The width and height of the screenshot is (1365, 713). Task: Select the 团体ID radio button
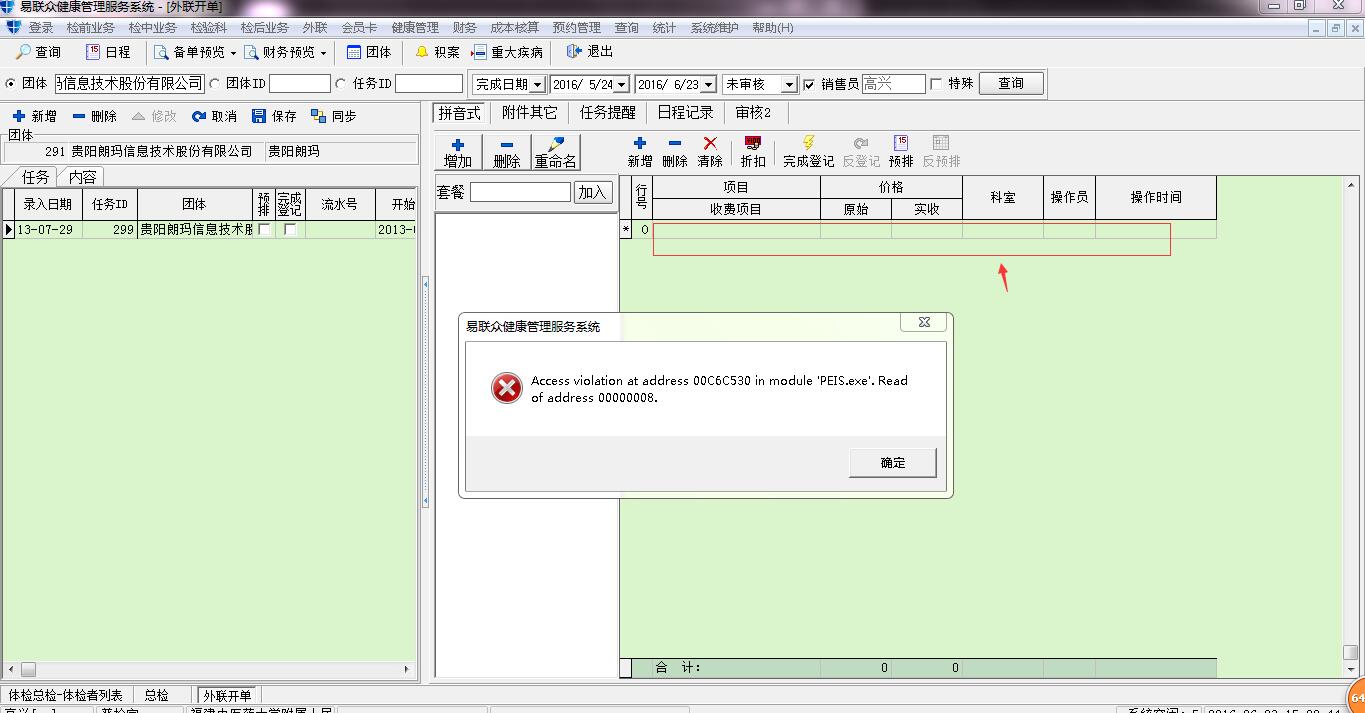click(214, 84)
